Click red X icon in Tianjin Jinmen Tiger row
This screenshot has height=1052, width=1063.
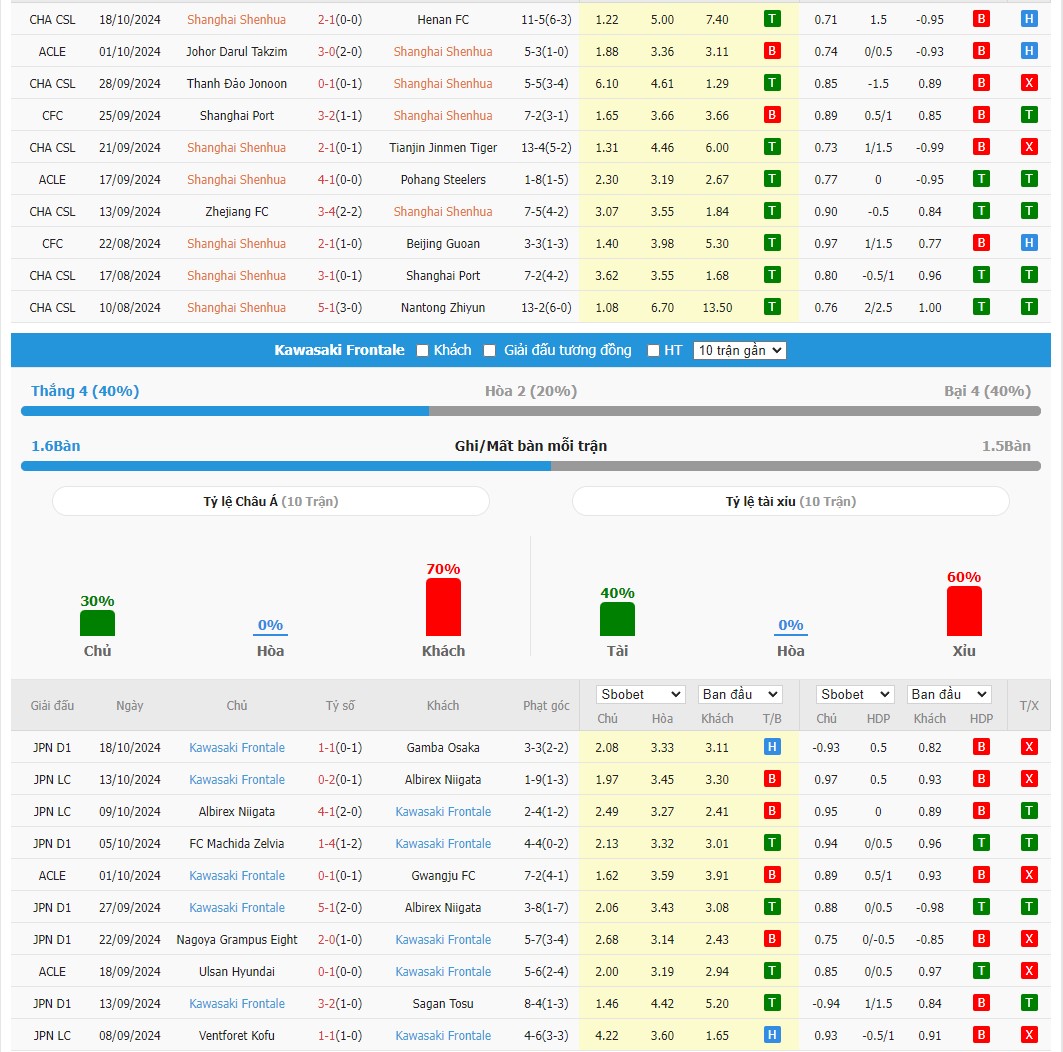pyautogui.click(x=1029, y=146)
